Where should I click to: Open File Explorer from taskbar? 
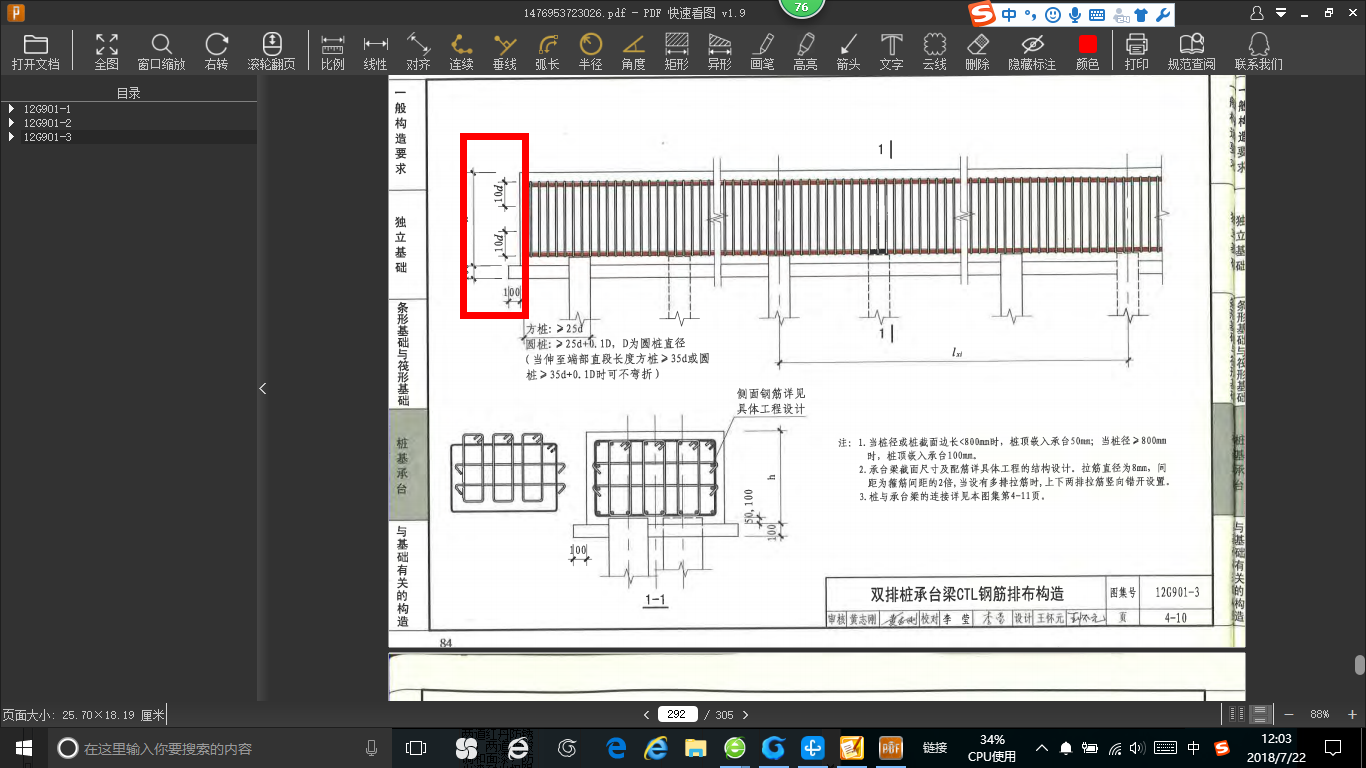(x=696, y=747)
